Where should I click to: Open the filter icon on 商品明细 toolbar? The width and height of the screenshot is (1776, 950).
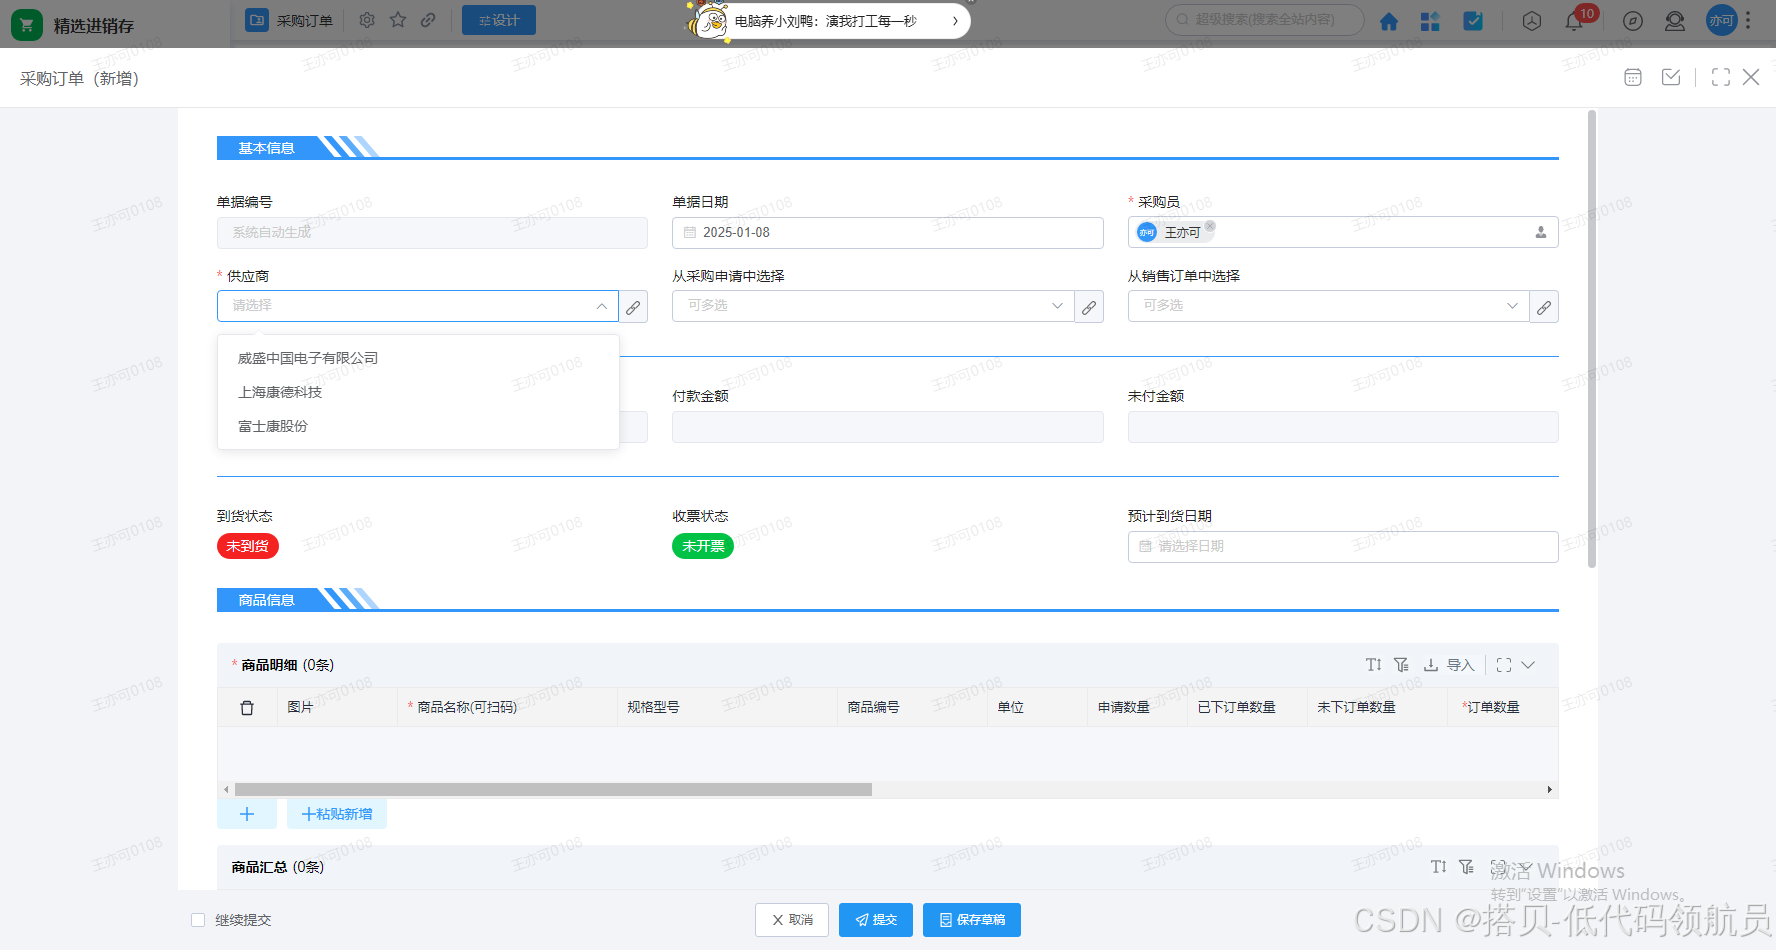pyautogui.click(x=1402, y=664)
